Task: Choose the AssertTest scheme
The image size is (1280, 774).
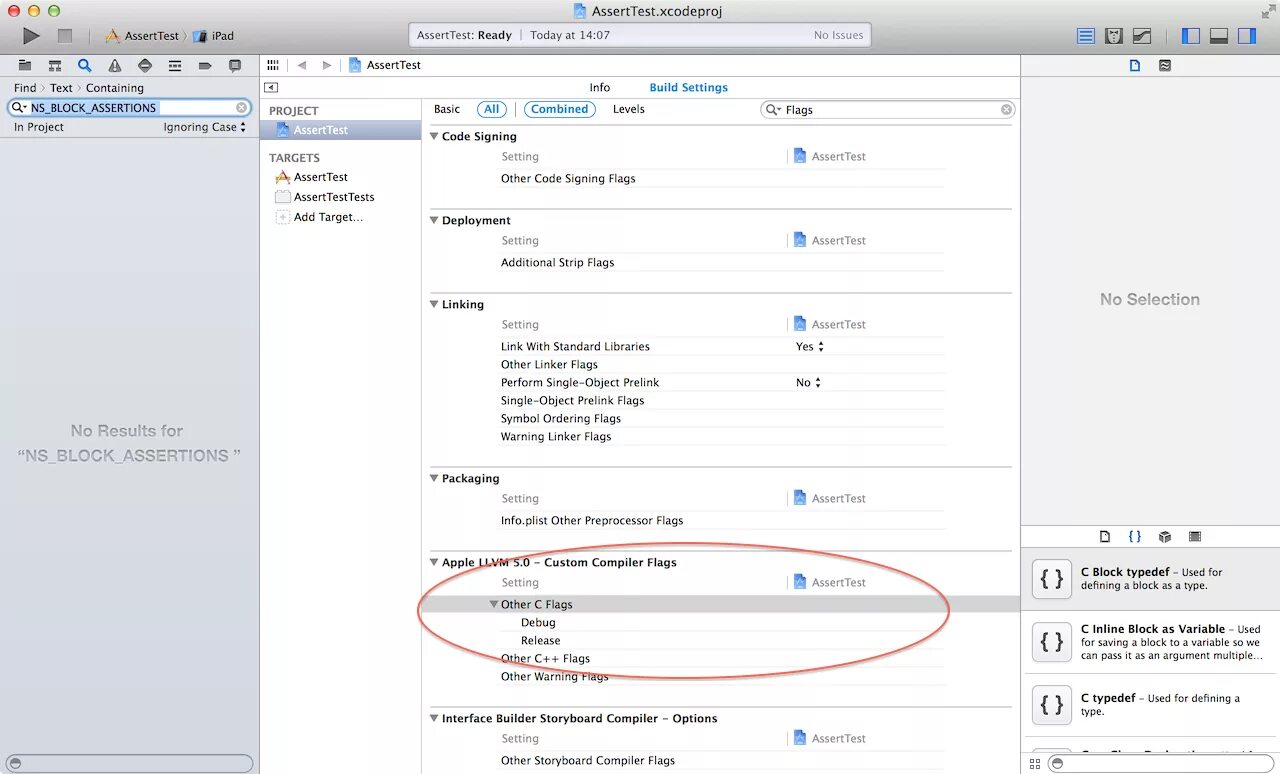Action: [x=143, y=36]
